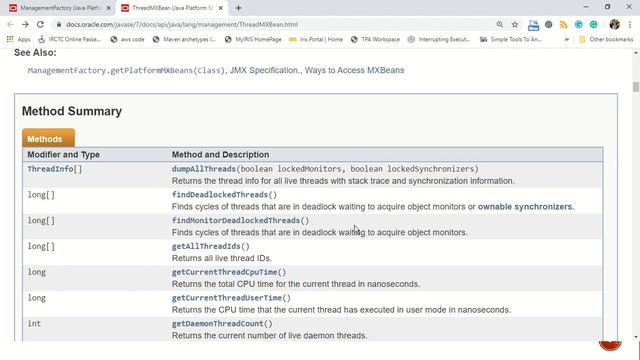Click the scrollbar down arrow

point(636,337)
